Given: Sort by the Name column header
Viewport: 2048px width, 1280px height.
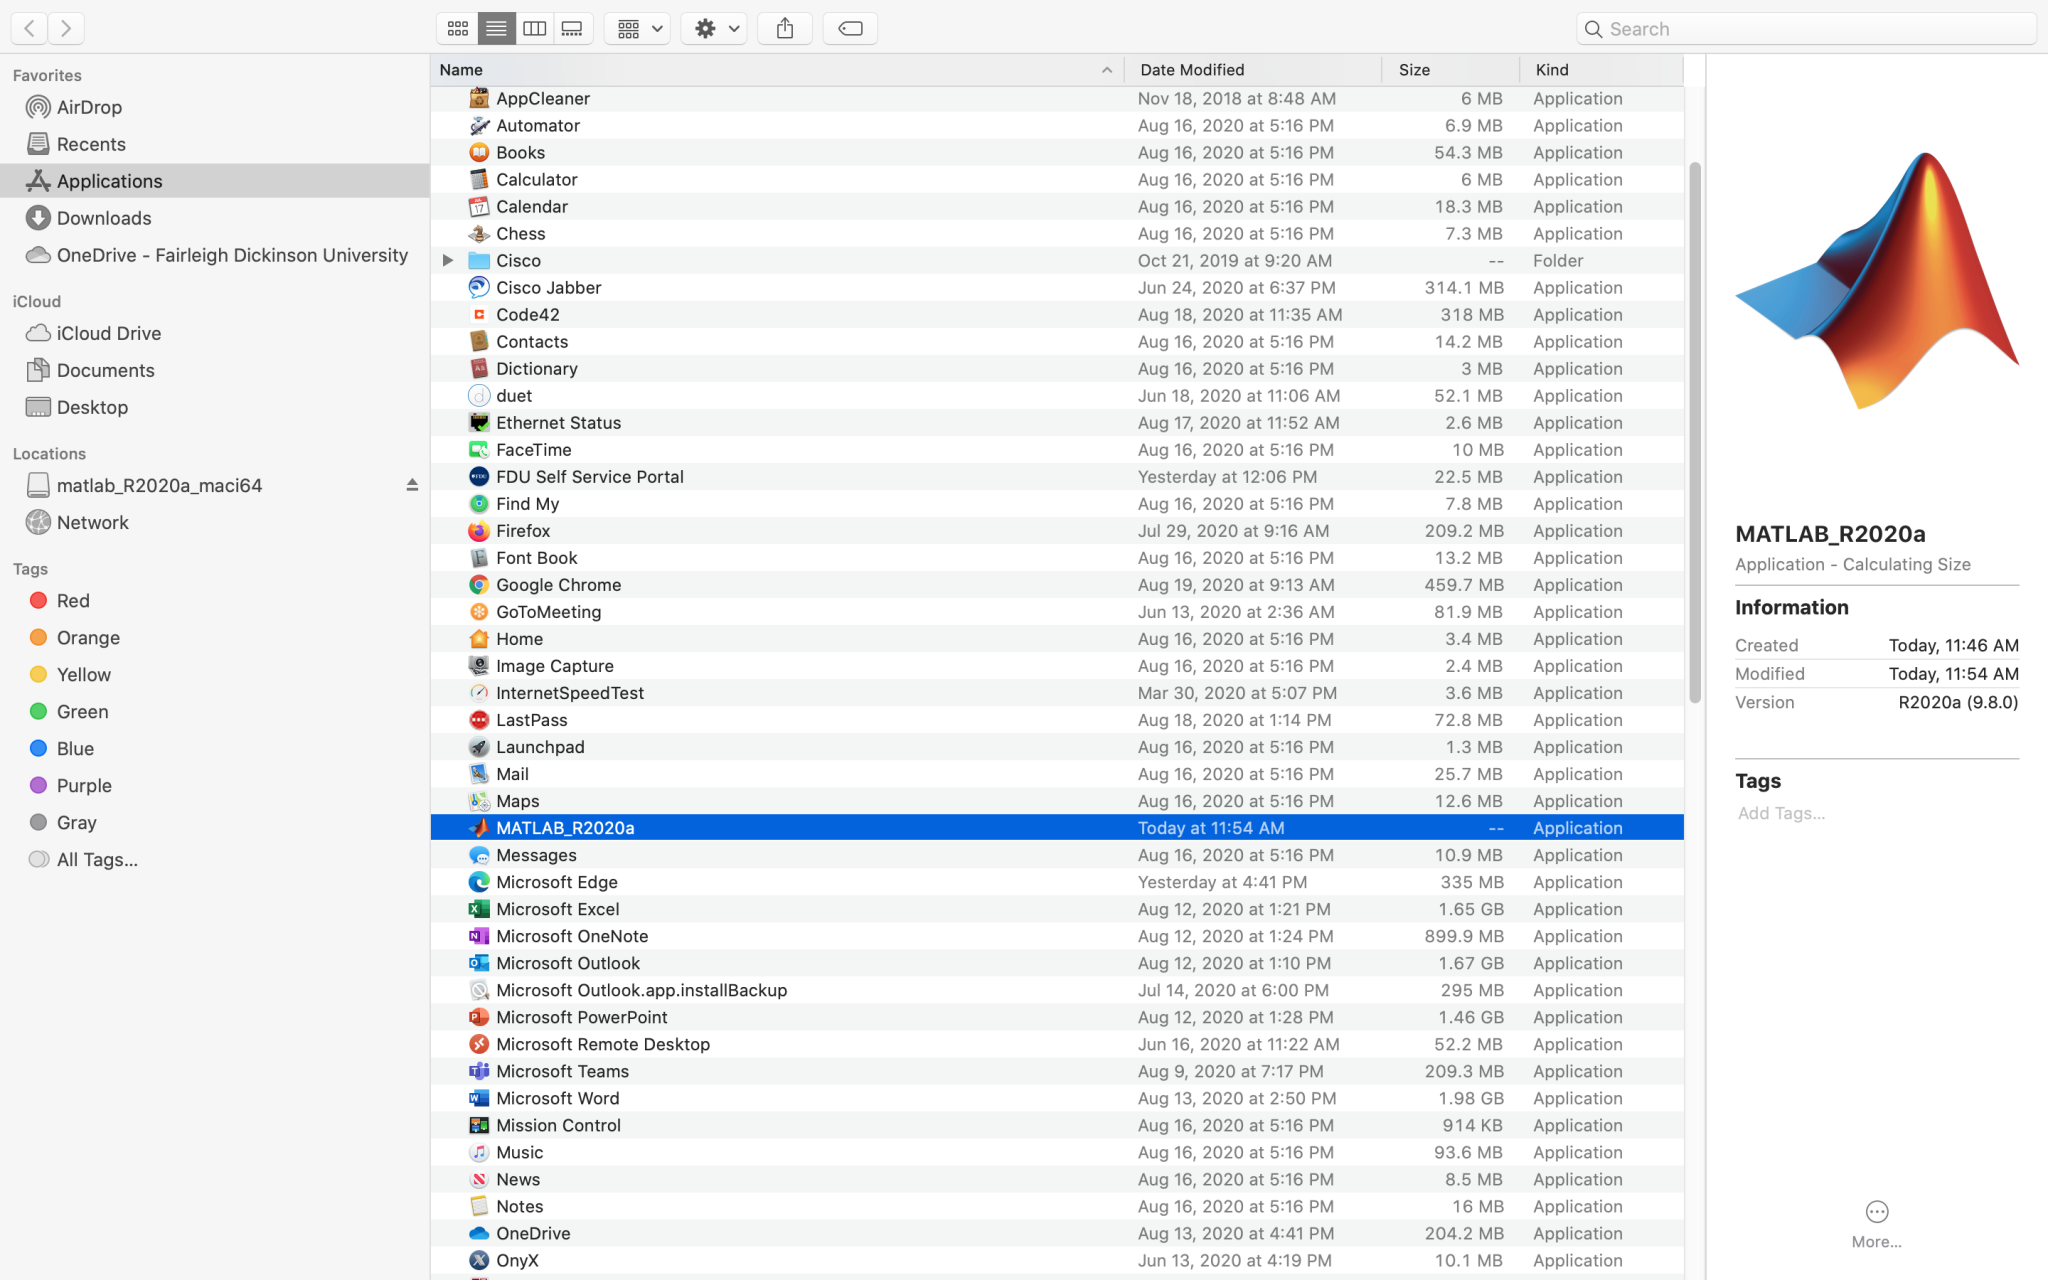Looking at the screenshot, I should pos(777,69).
